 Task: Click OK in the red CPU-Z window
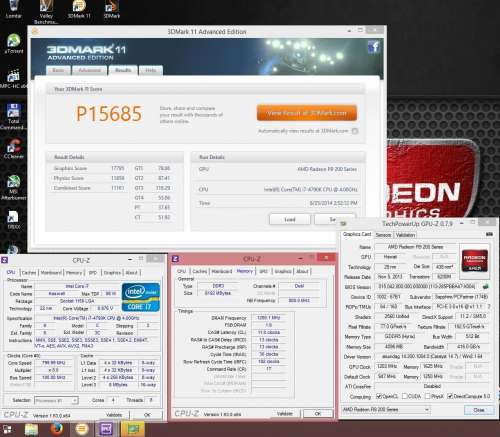pos(318,414)
